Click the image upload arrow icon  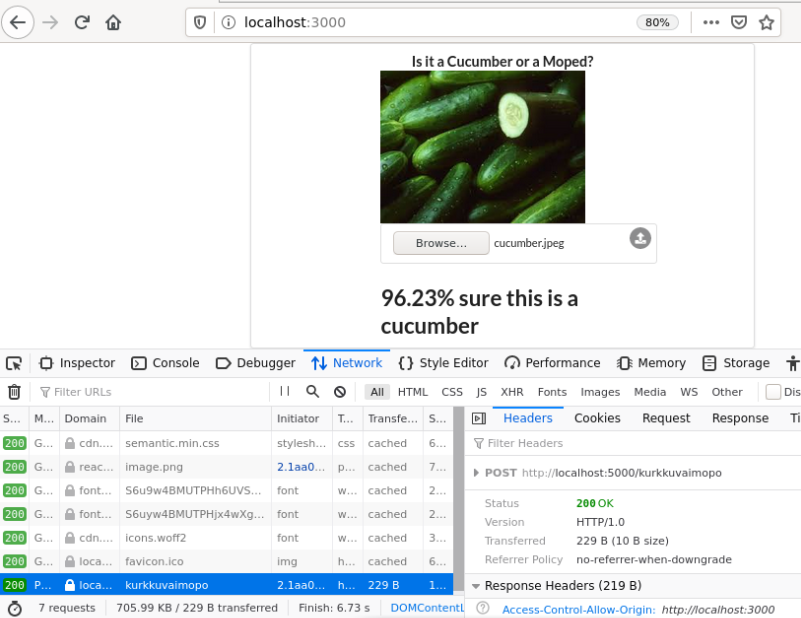coord(640,238)
